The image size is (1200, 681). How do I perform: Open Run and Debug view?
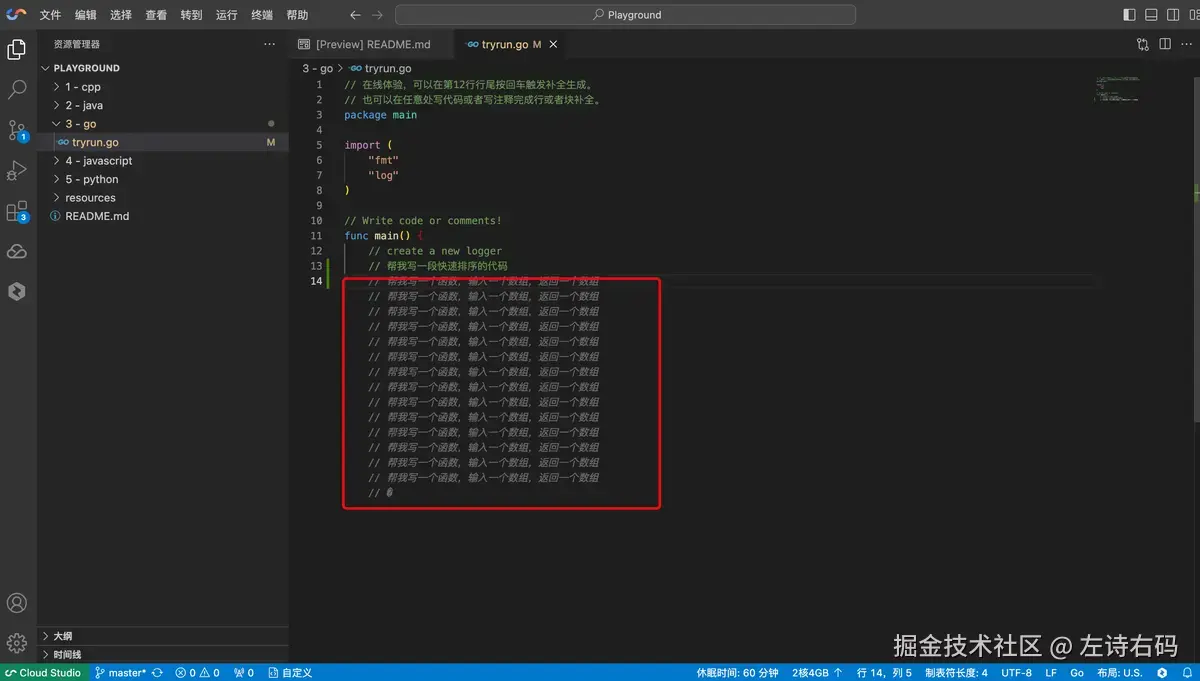(17, 171)
